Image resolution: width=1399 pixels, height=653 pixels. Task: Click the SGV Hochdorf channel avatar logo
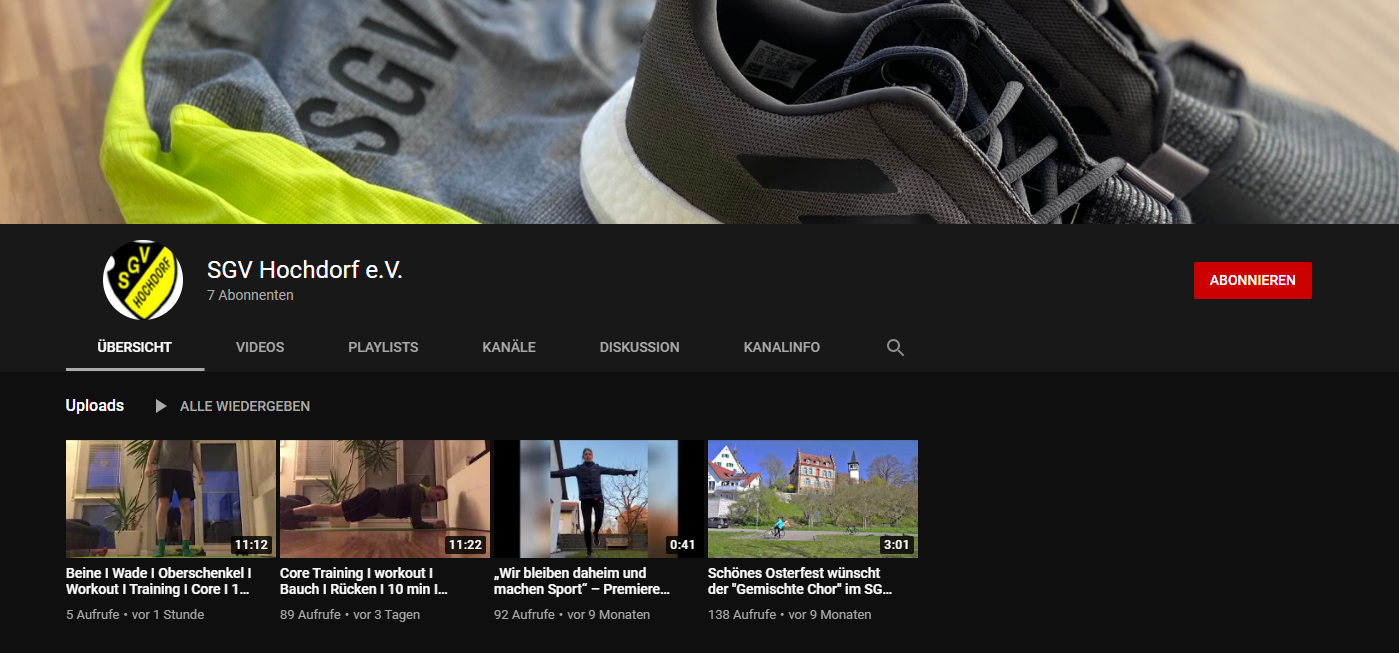pyautogui.click(x=143, y=280)
